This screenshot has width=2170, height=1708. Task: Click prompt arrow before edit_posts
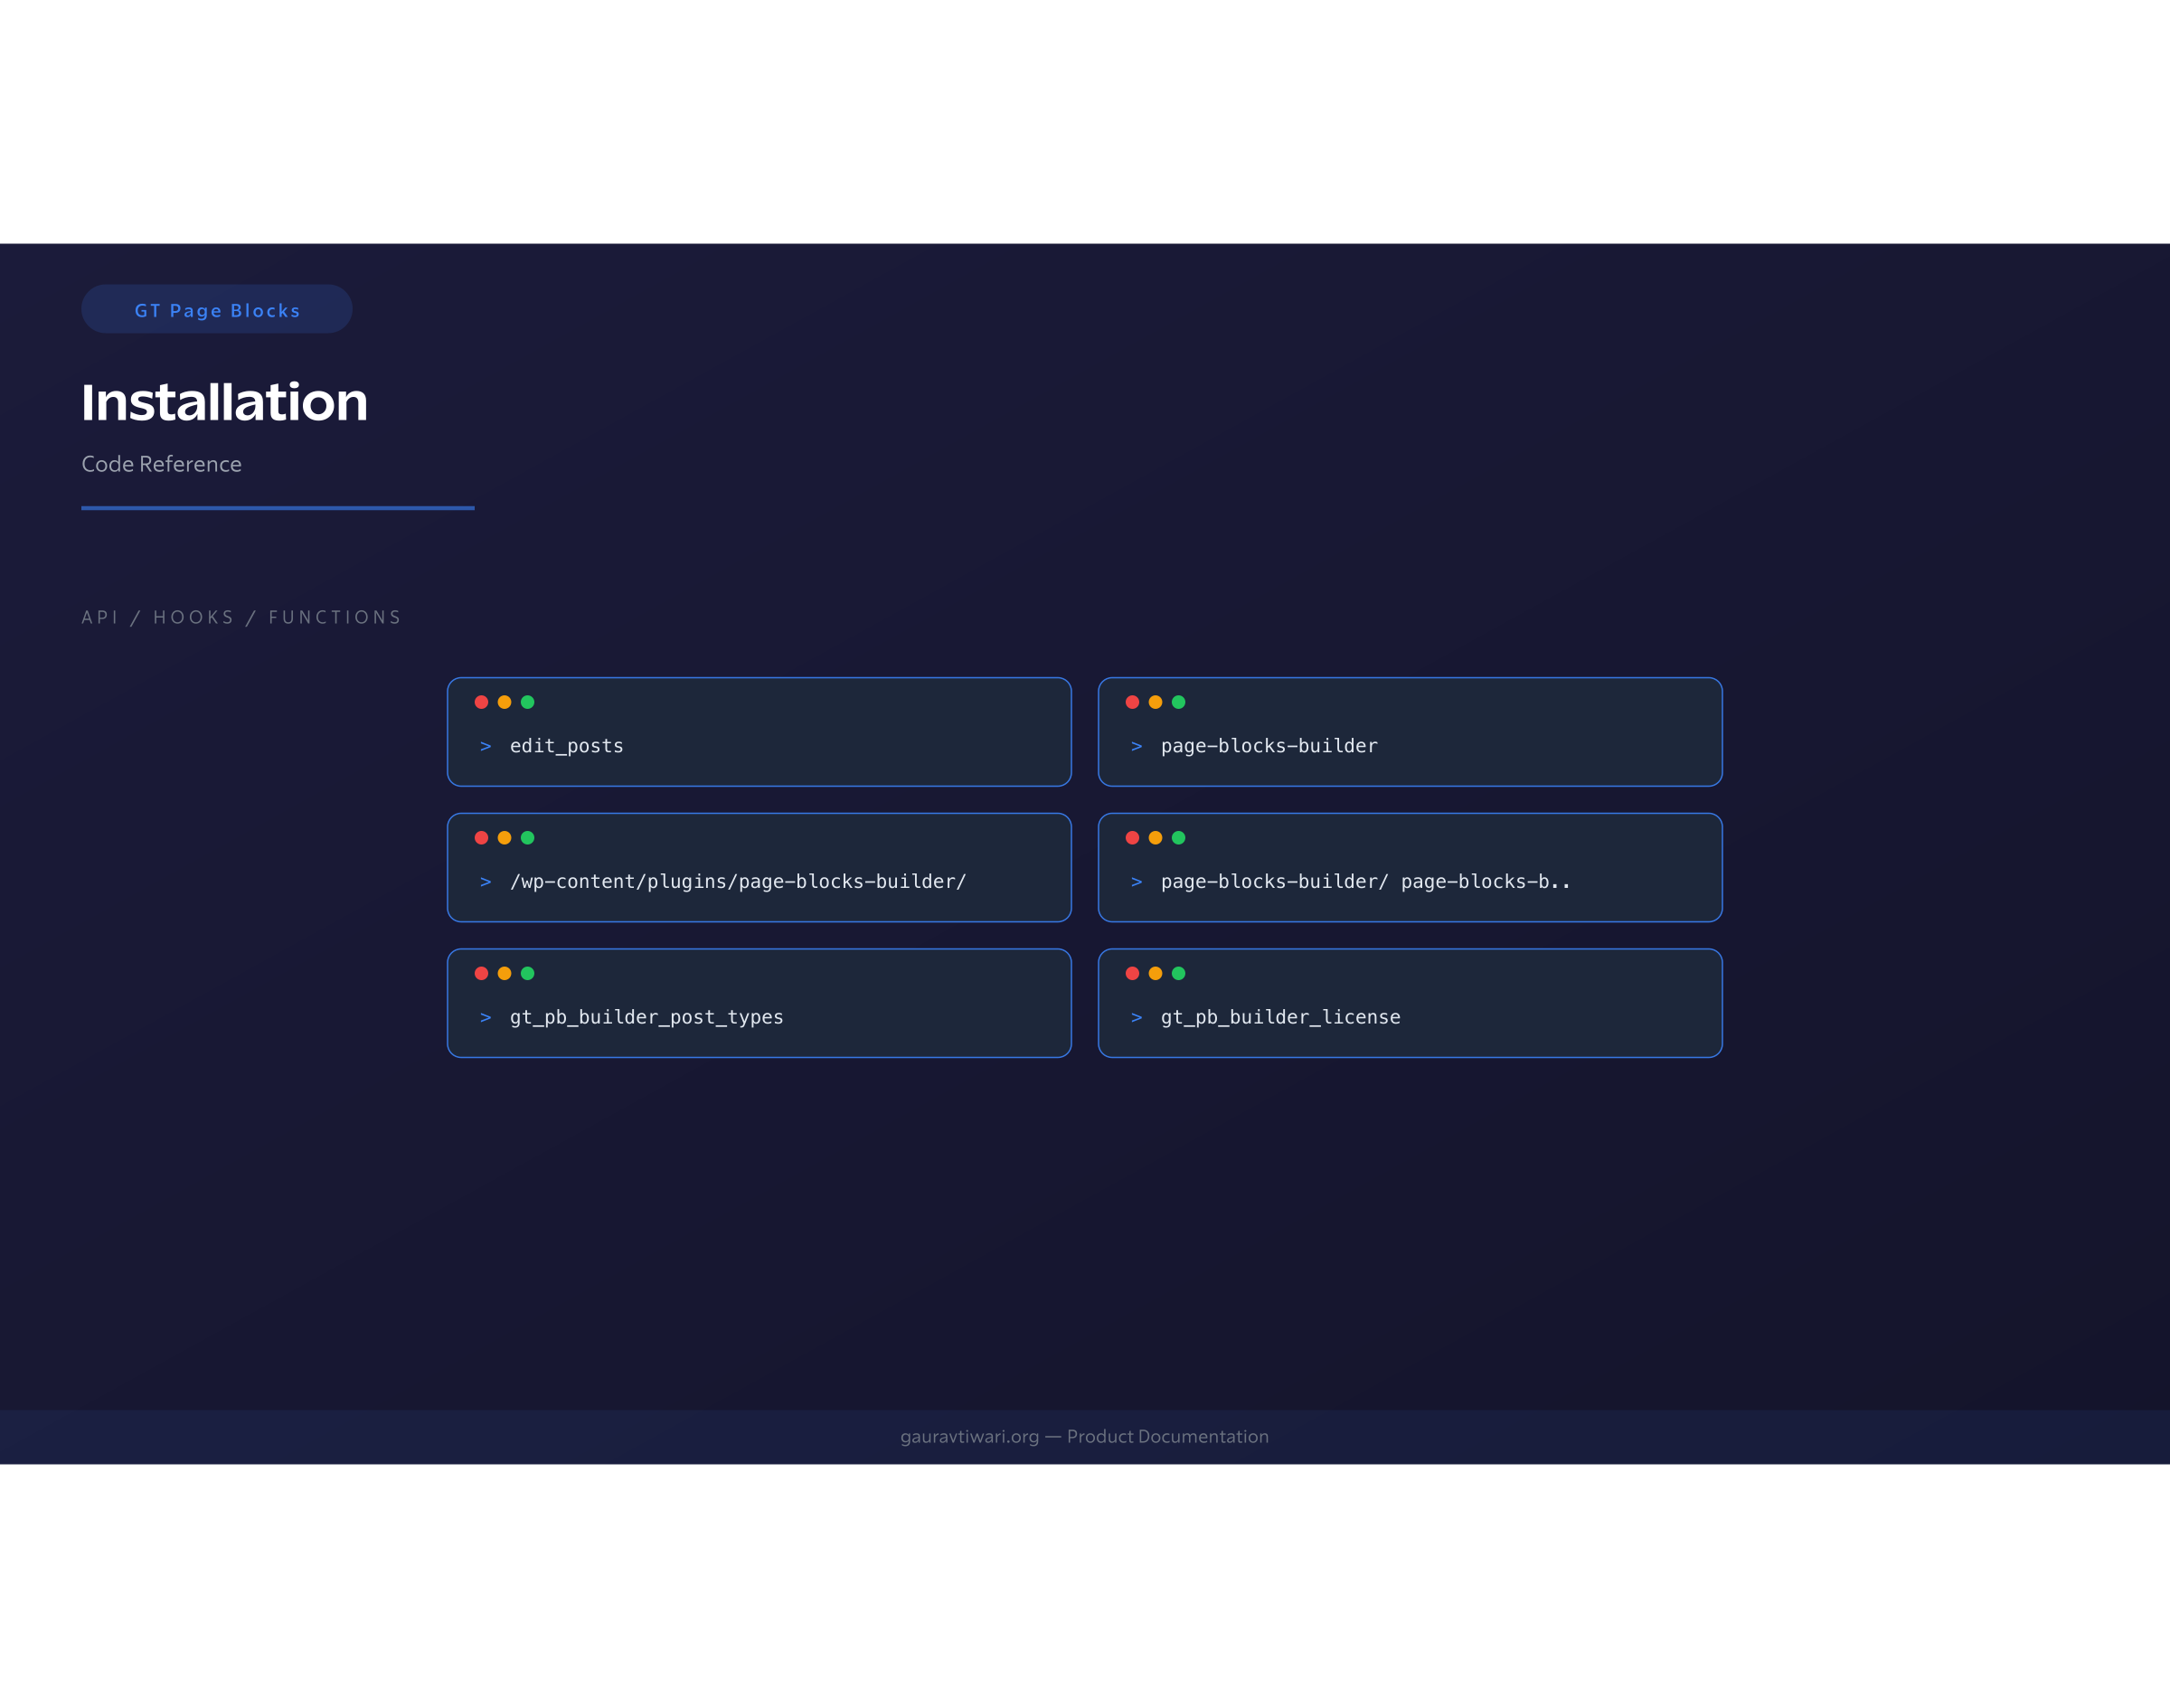pyautogui.click(x=486, y=746)
